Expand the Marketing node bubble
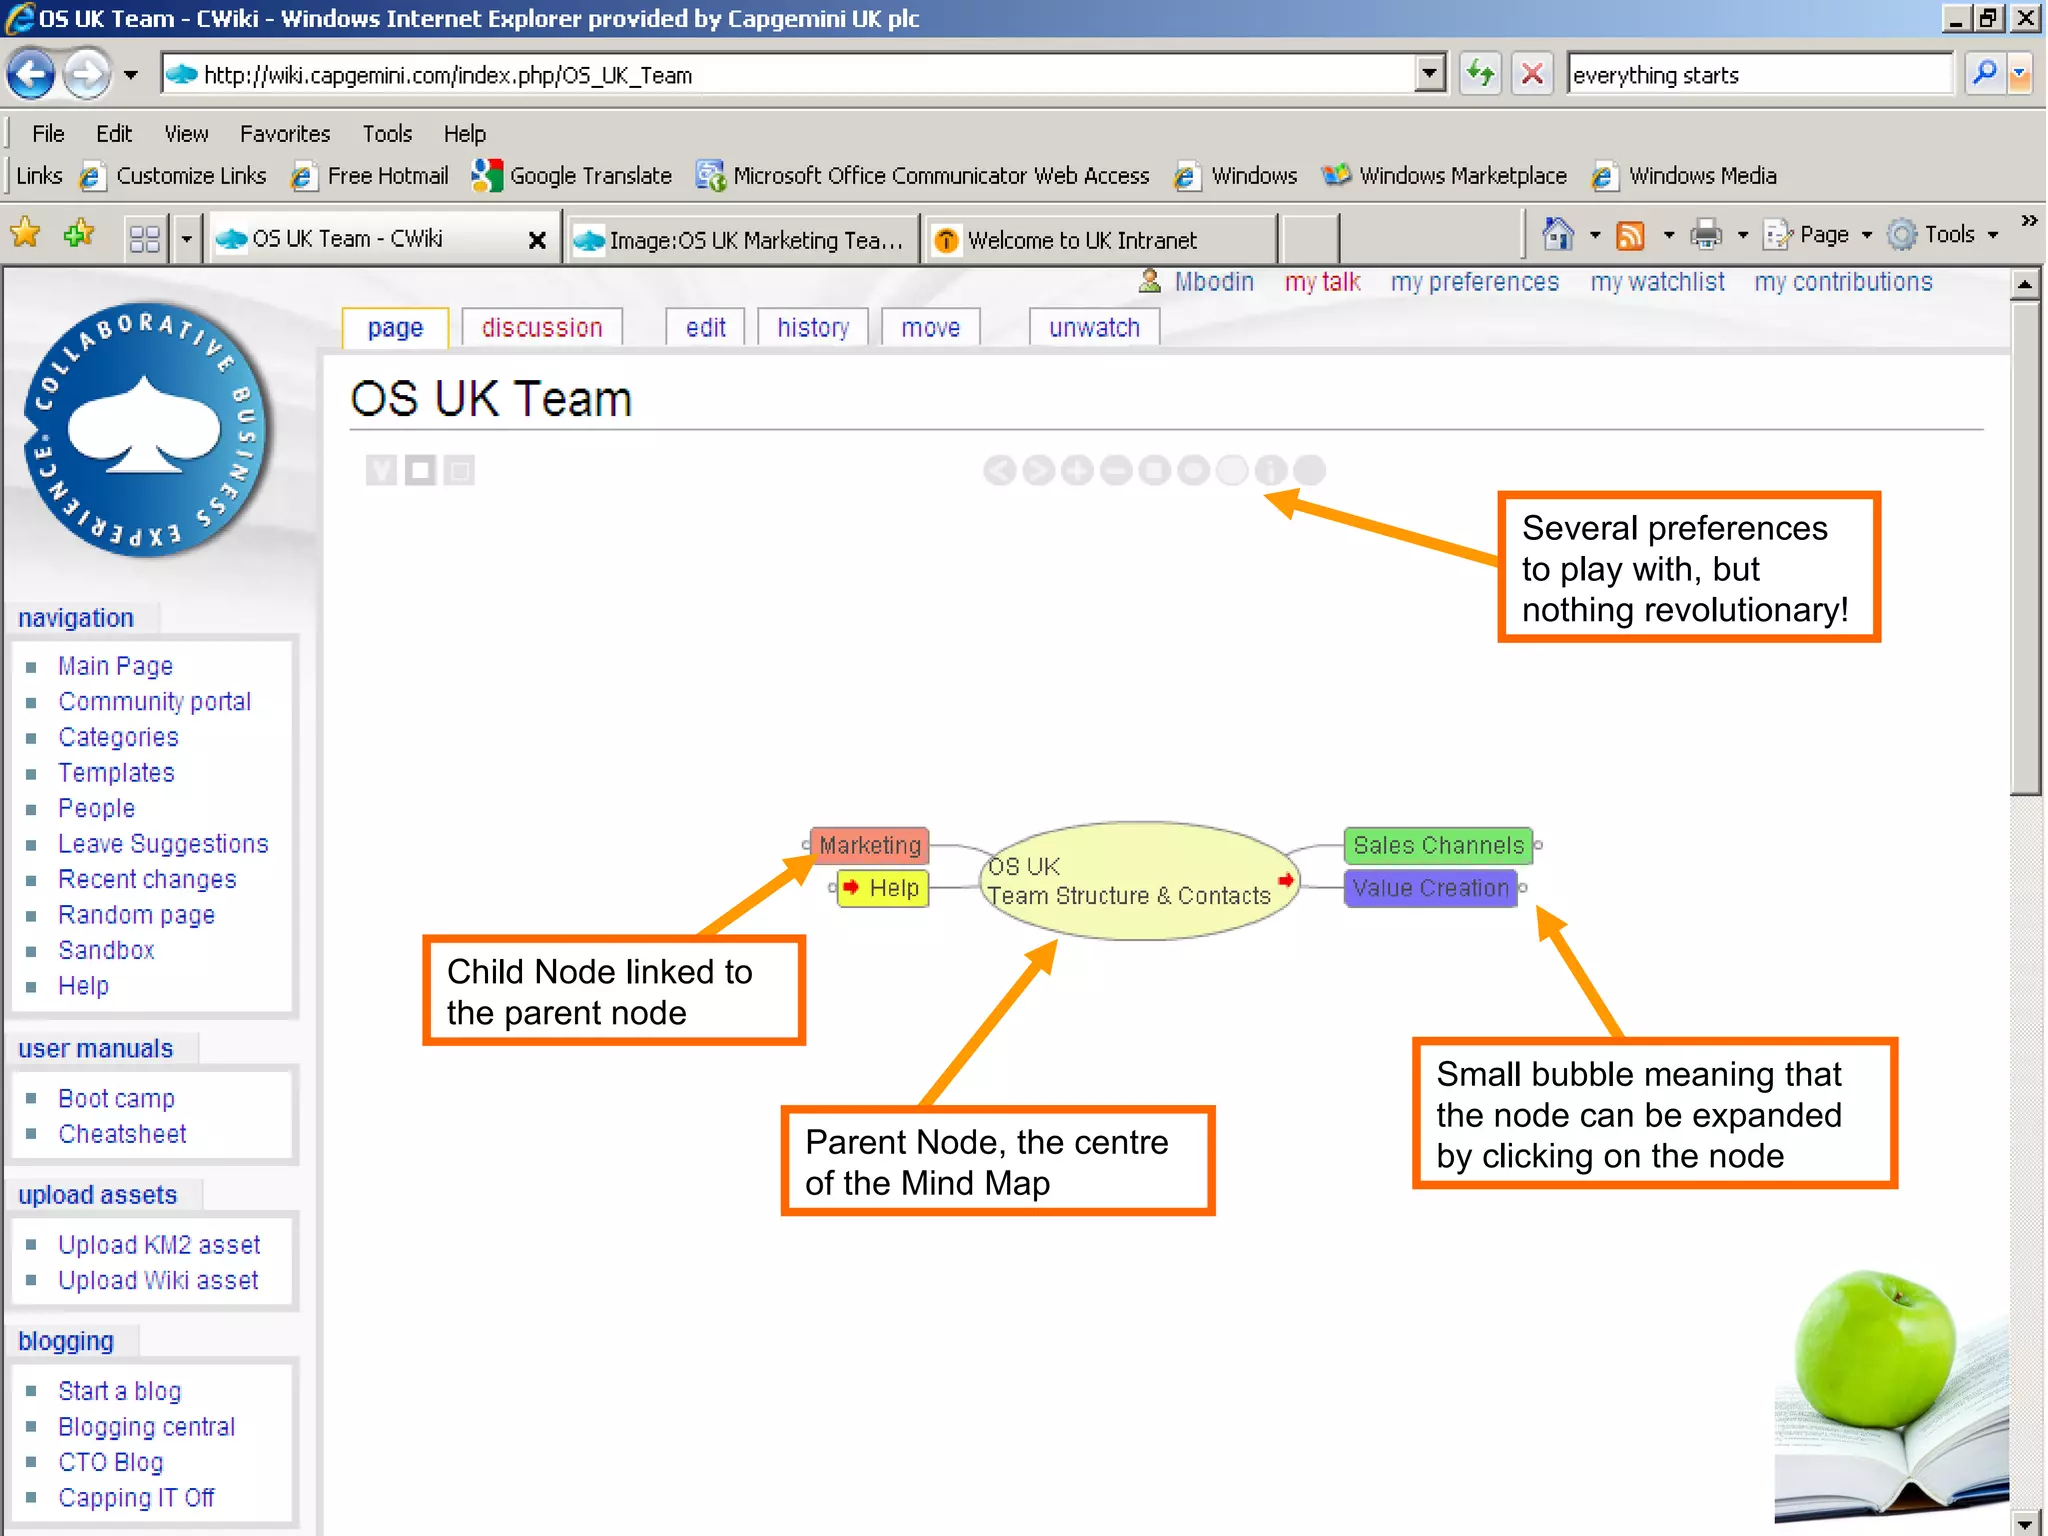Viewport: 2048px width, 1536px height. [x=806, y=846]
